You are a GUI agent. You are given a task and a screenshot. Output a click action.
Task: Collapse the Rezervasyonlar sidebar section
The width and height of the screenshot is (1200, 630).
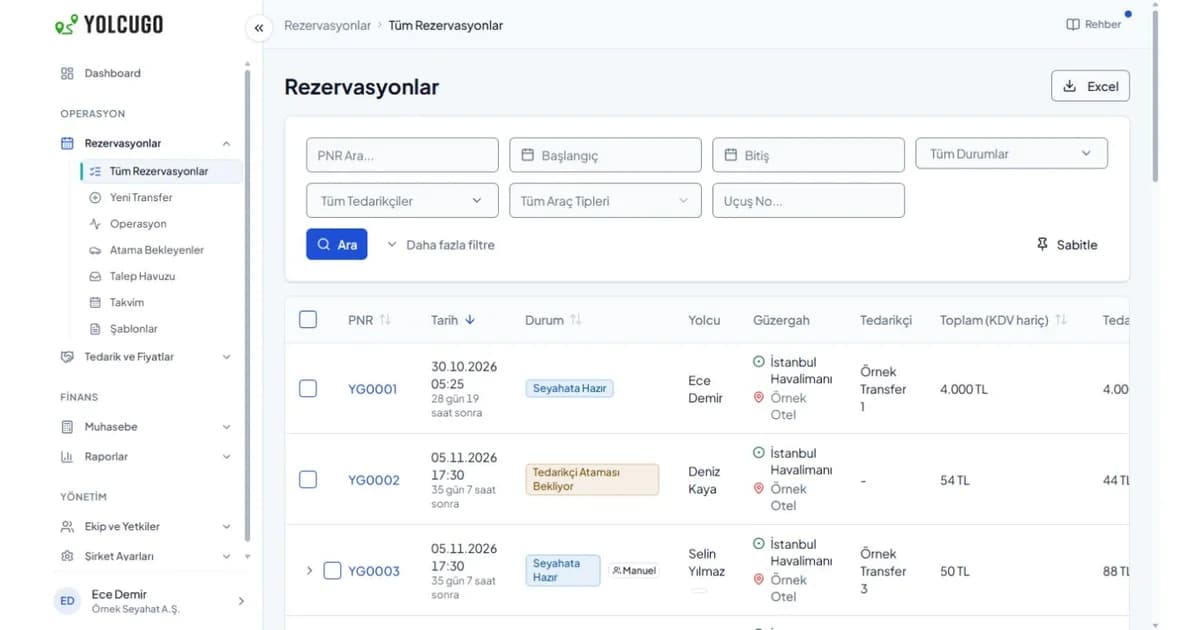coord(226,143)
